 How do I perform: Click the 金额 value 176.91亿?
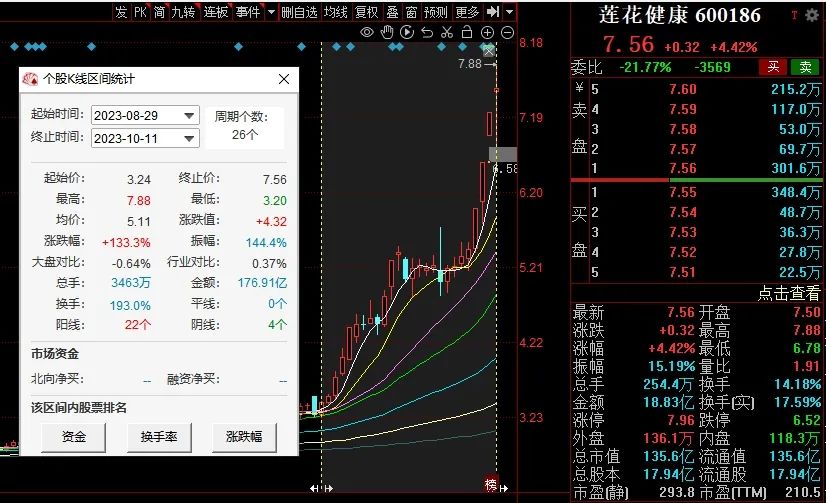point(262,283)
